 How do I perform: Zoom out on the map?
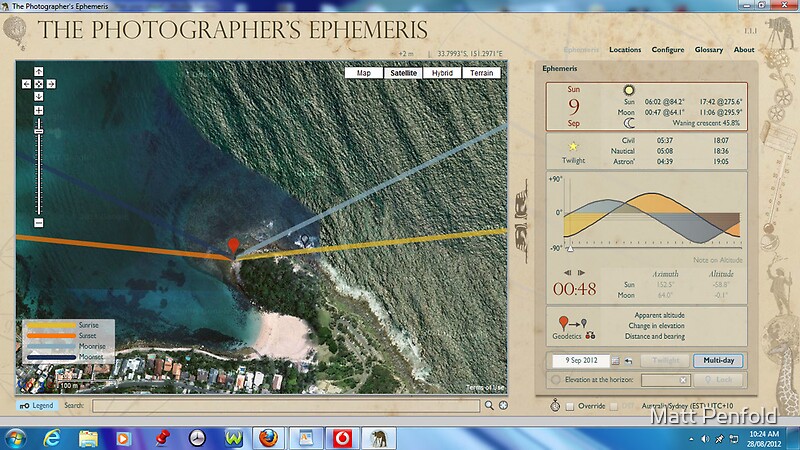pos(39,223)
